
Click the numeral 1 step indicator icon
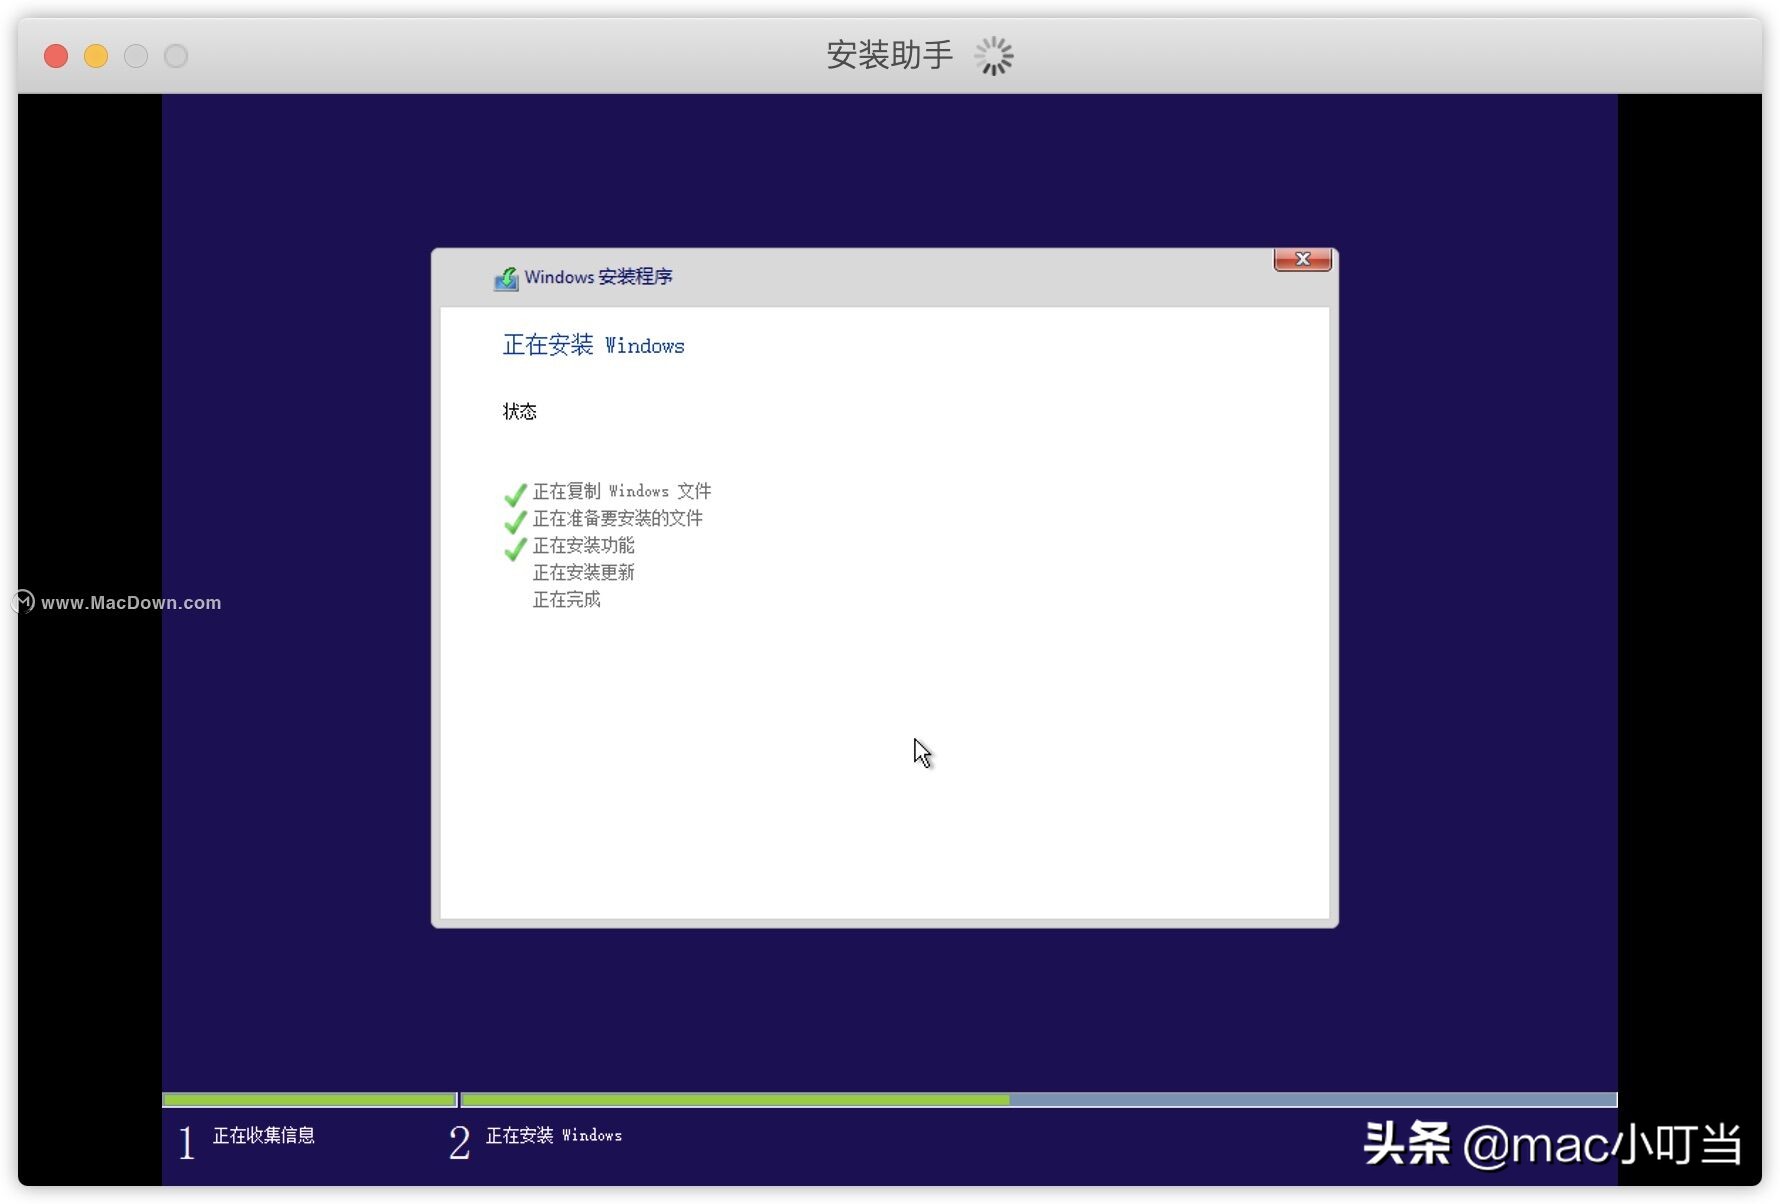tap(186, 1142)
